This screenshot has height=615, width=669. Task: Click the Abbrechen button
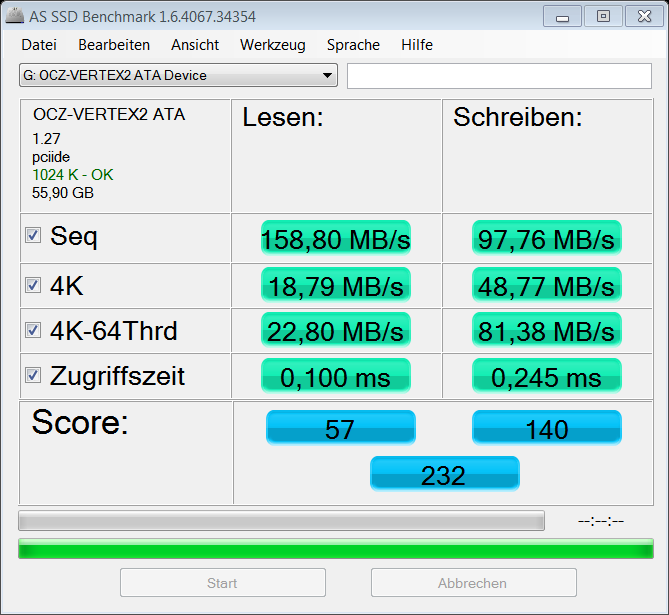pyautogui.click(x=474, y=583)
